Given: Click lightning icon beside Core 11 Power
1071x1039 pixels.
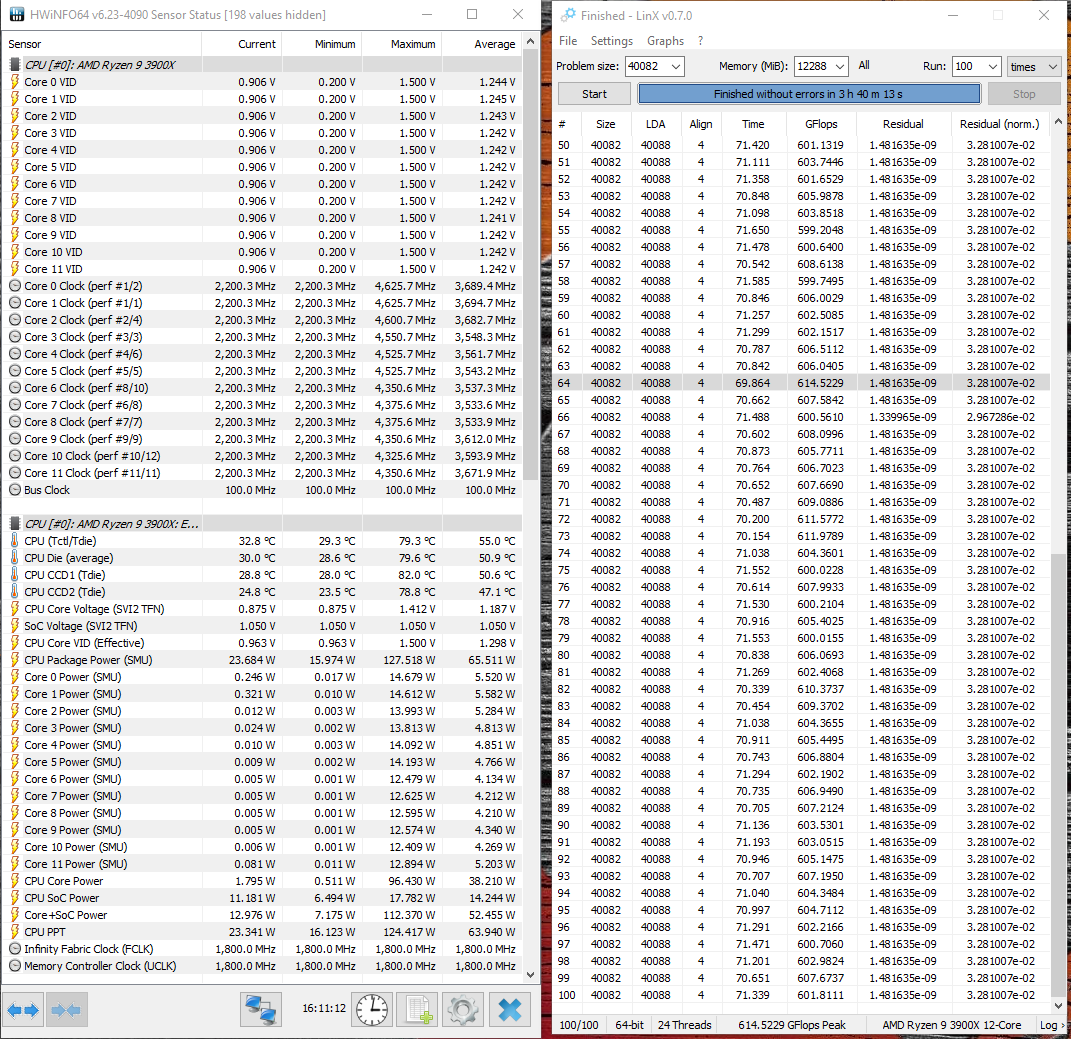Looking at the screenshot, I should click(14, 864).
